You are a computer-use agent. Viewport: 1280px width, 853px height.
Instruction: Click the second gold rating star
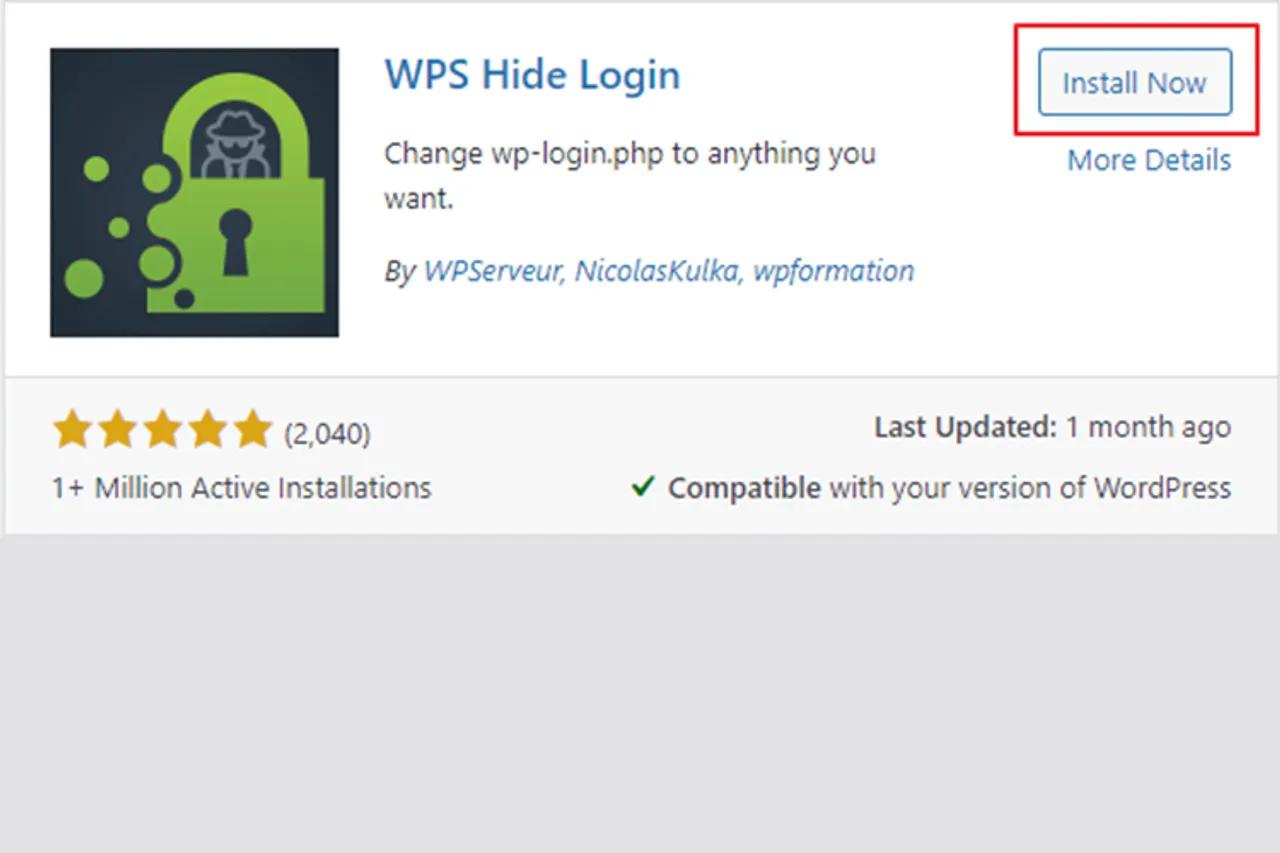[118, 430]
